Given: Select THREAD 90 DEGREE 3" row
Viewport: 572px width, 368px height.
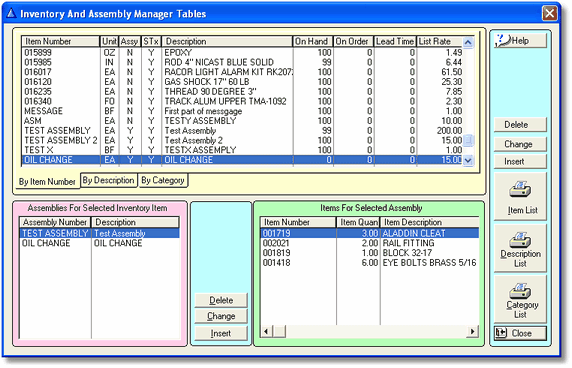Looking at the screenshot, I should click(x=242, y=92).
